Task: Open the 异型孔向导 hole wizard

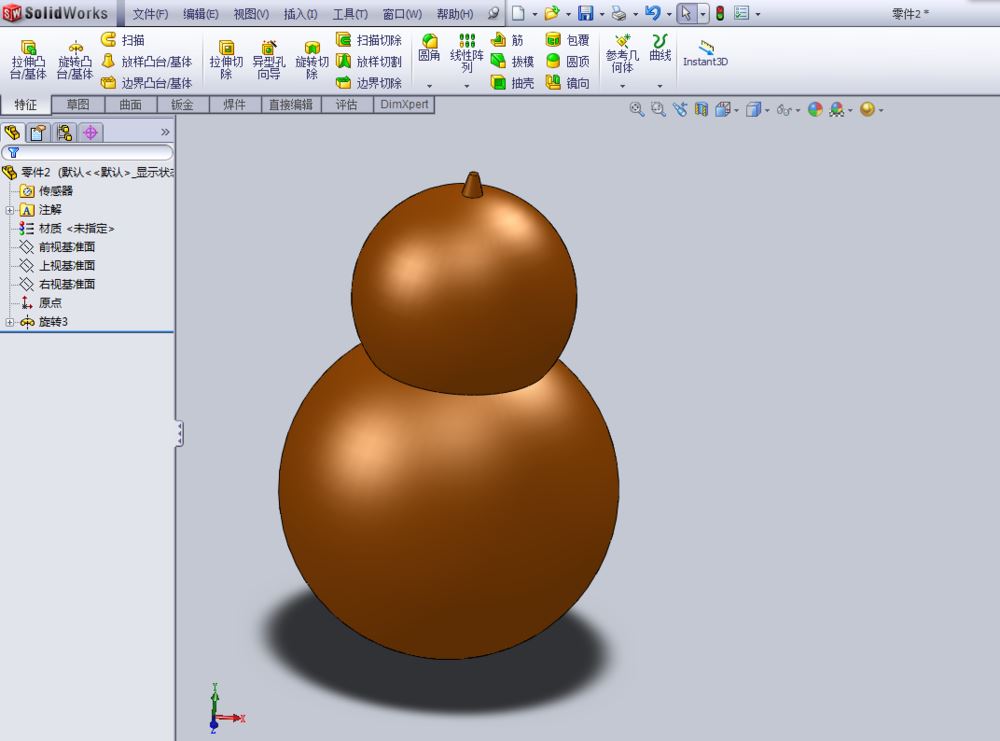Action: click(268, 59)
